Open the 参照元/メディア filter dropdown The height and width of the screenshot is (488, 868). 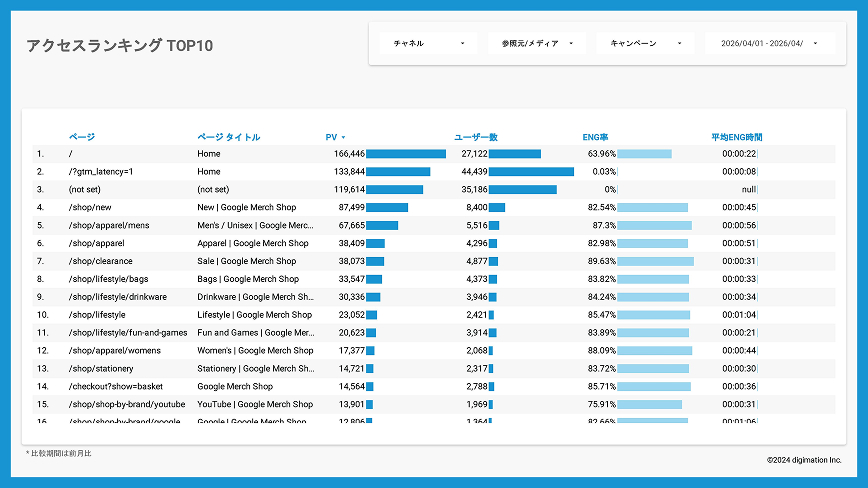(536, 43)
